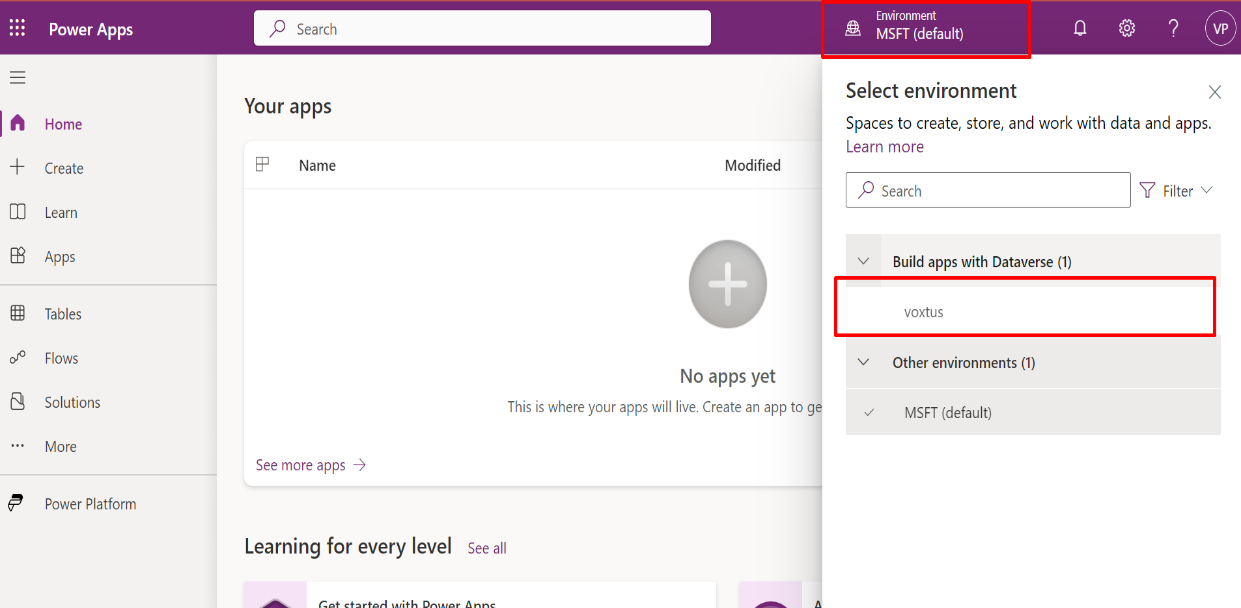Click the large plus create-app circle

[728, 285]
